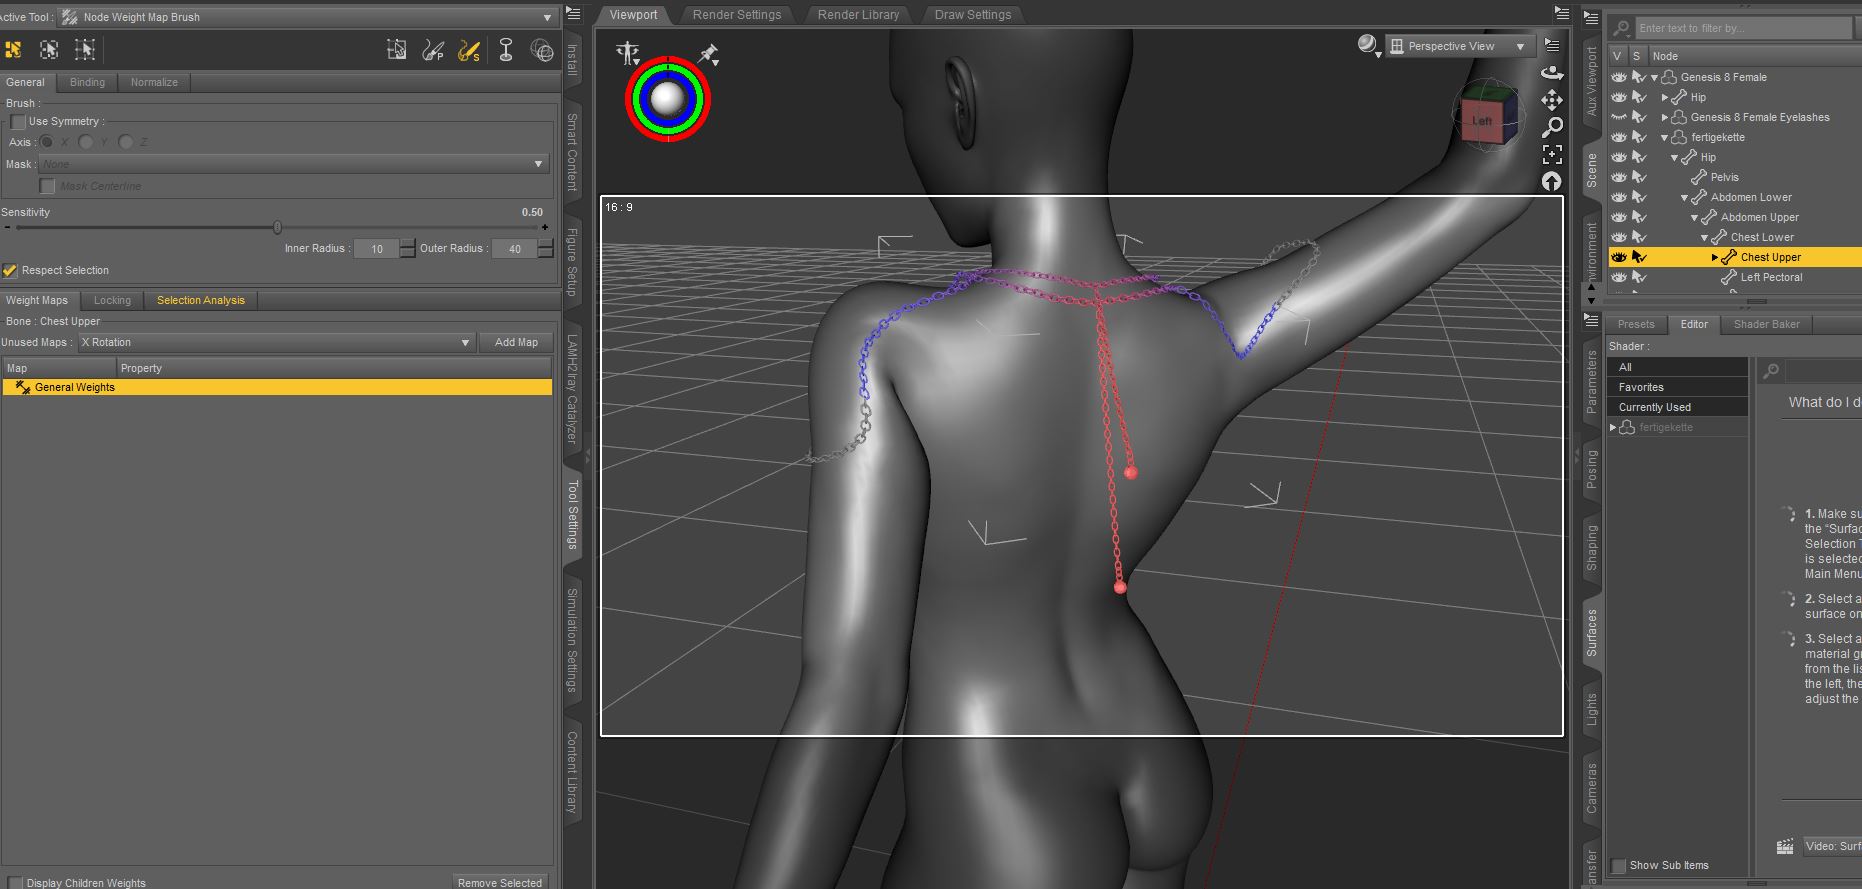Click the Sensitivity slider handle
Screen dimensions: 1862x889
[278, 228]
